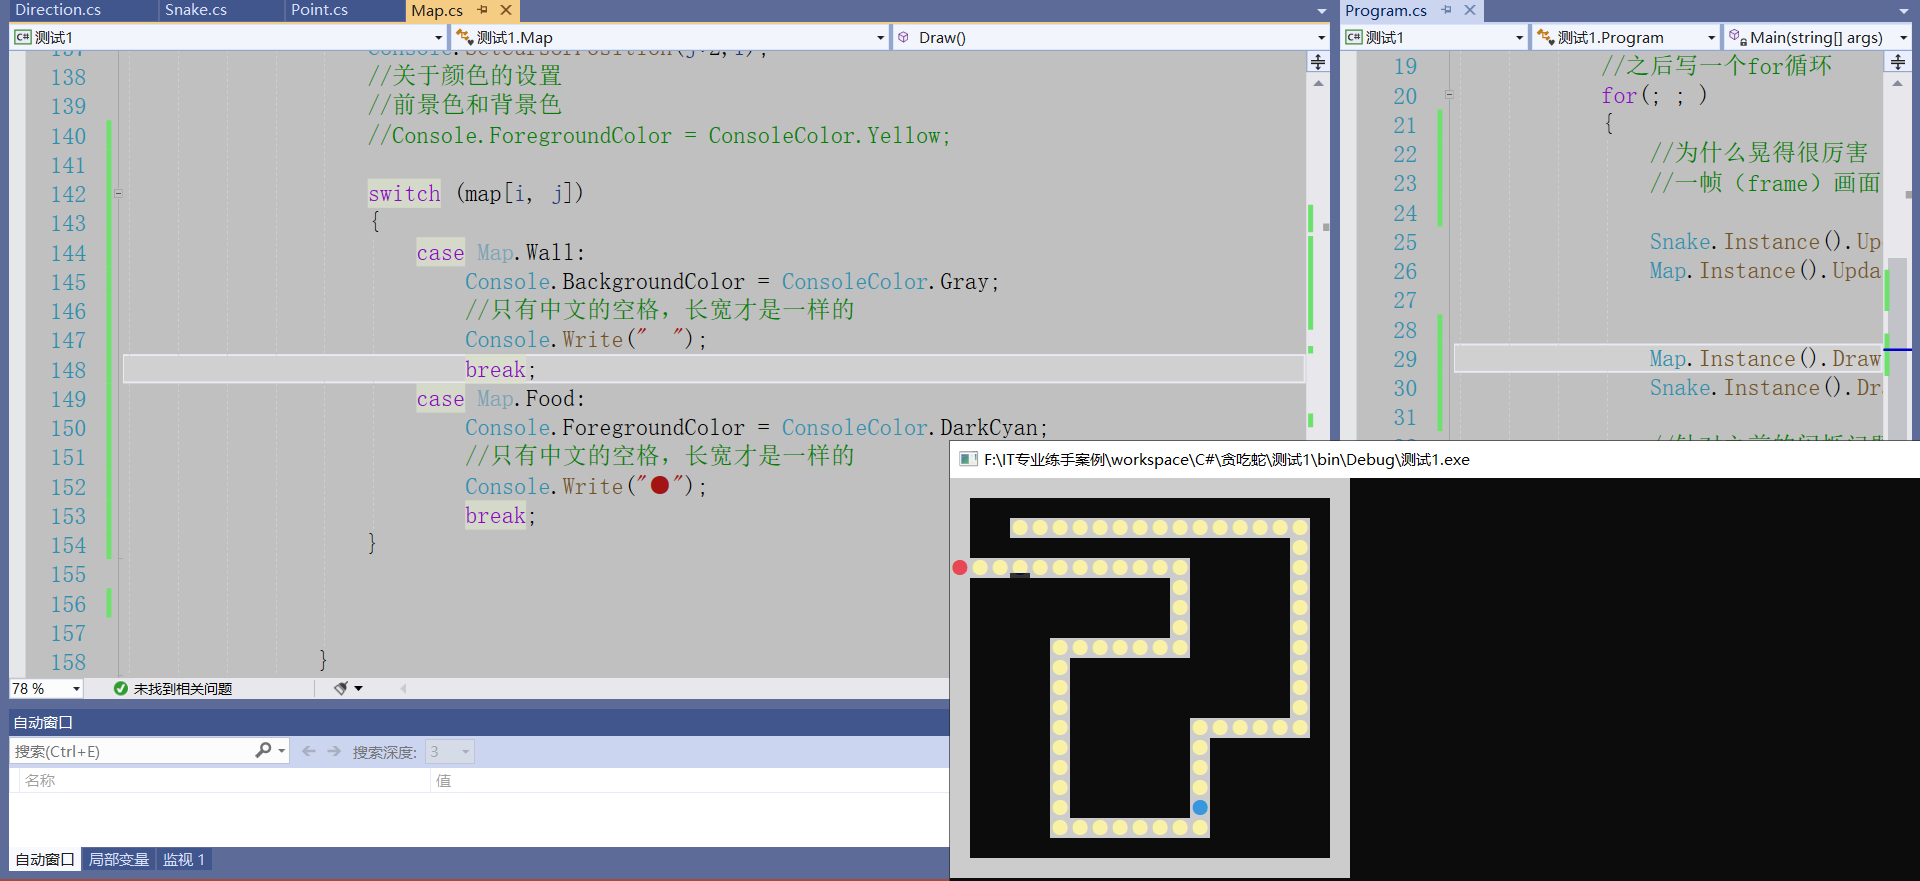Viewport: 1920px width, 881px height.
Task: Click the magnifier search icon in Autos window
Action: pos(263,750)
